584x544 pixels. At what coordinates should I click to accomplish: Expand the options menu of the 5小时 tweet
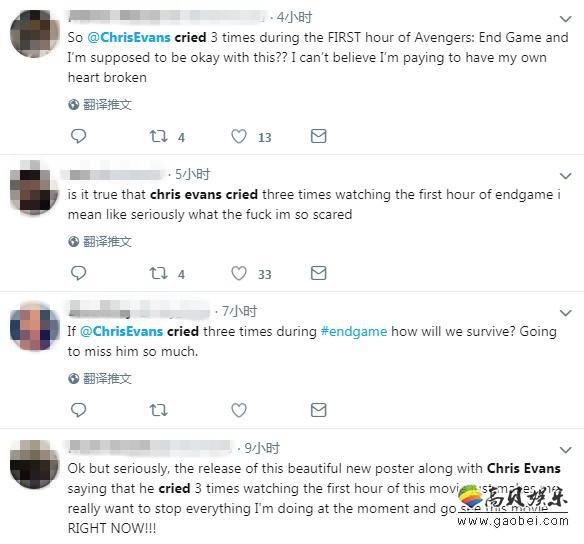pyautogui.click(x=565, y=175)
